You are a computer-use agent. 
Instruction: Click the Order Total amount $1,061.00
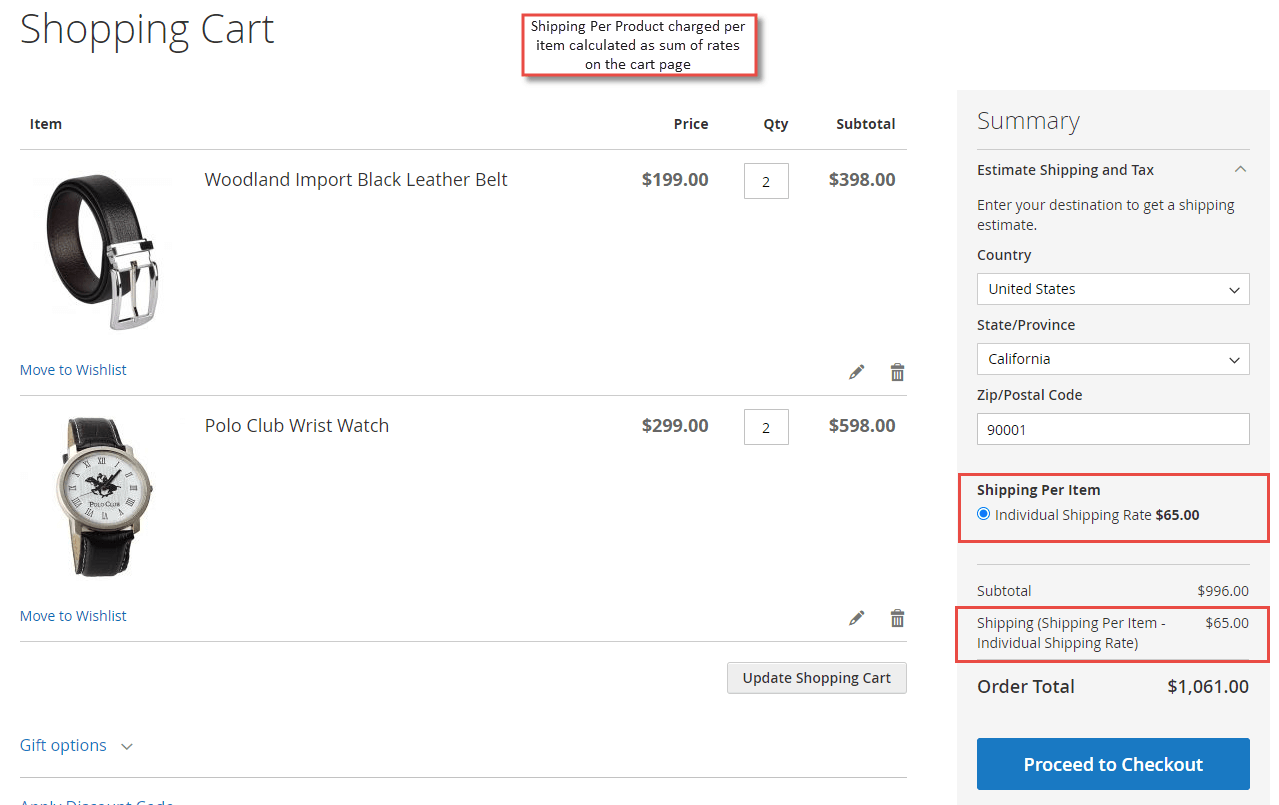(1208, 687)
